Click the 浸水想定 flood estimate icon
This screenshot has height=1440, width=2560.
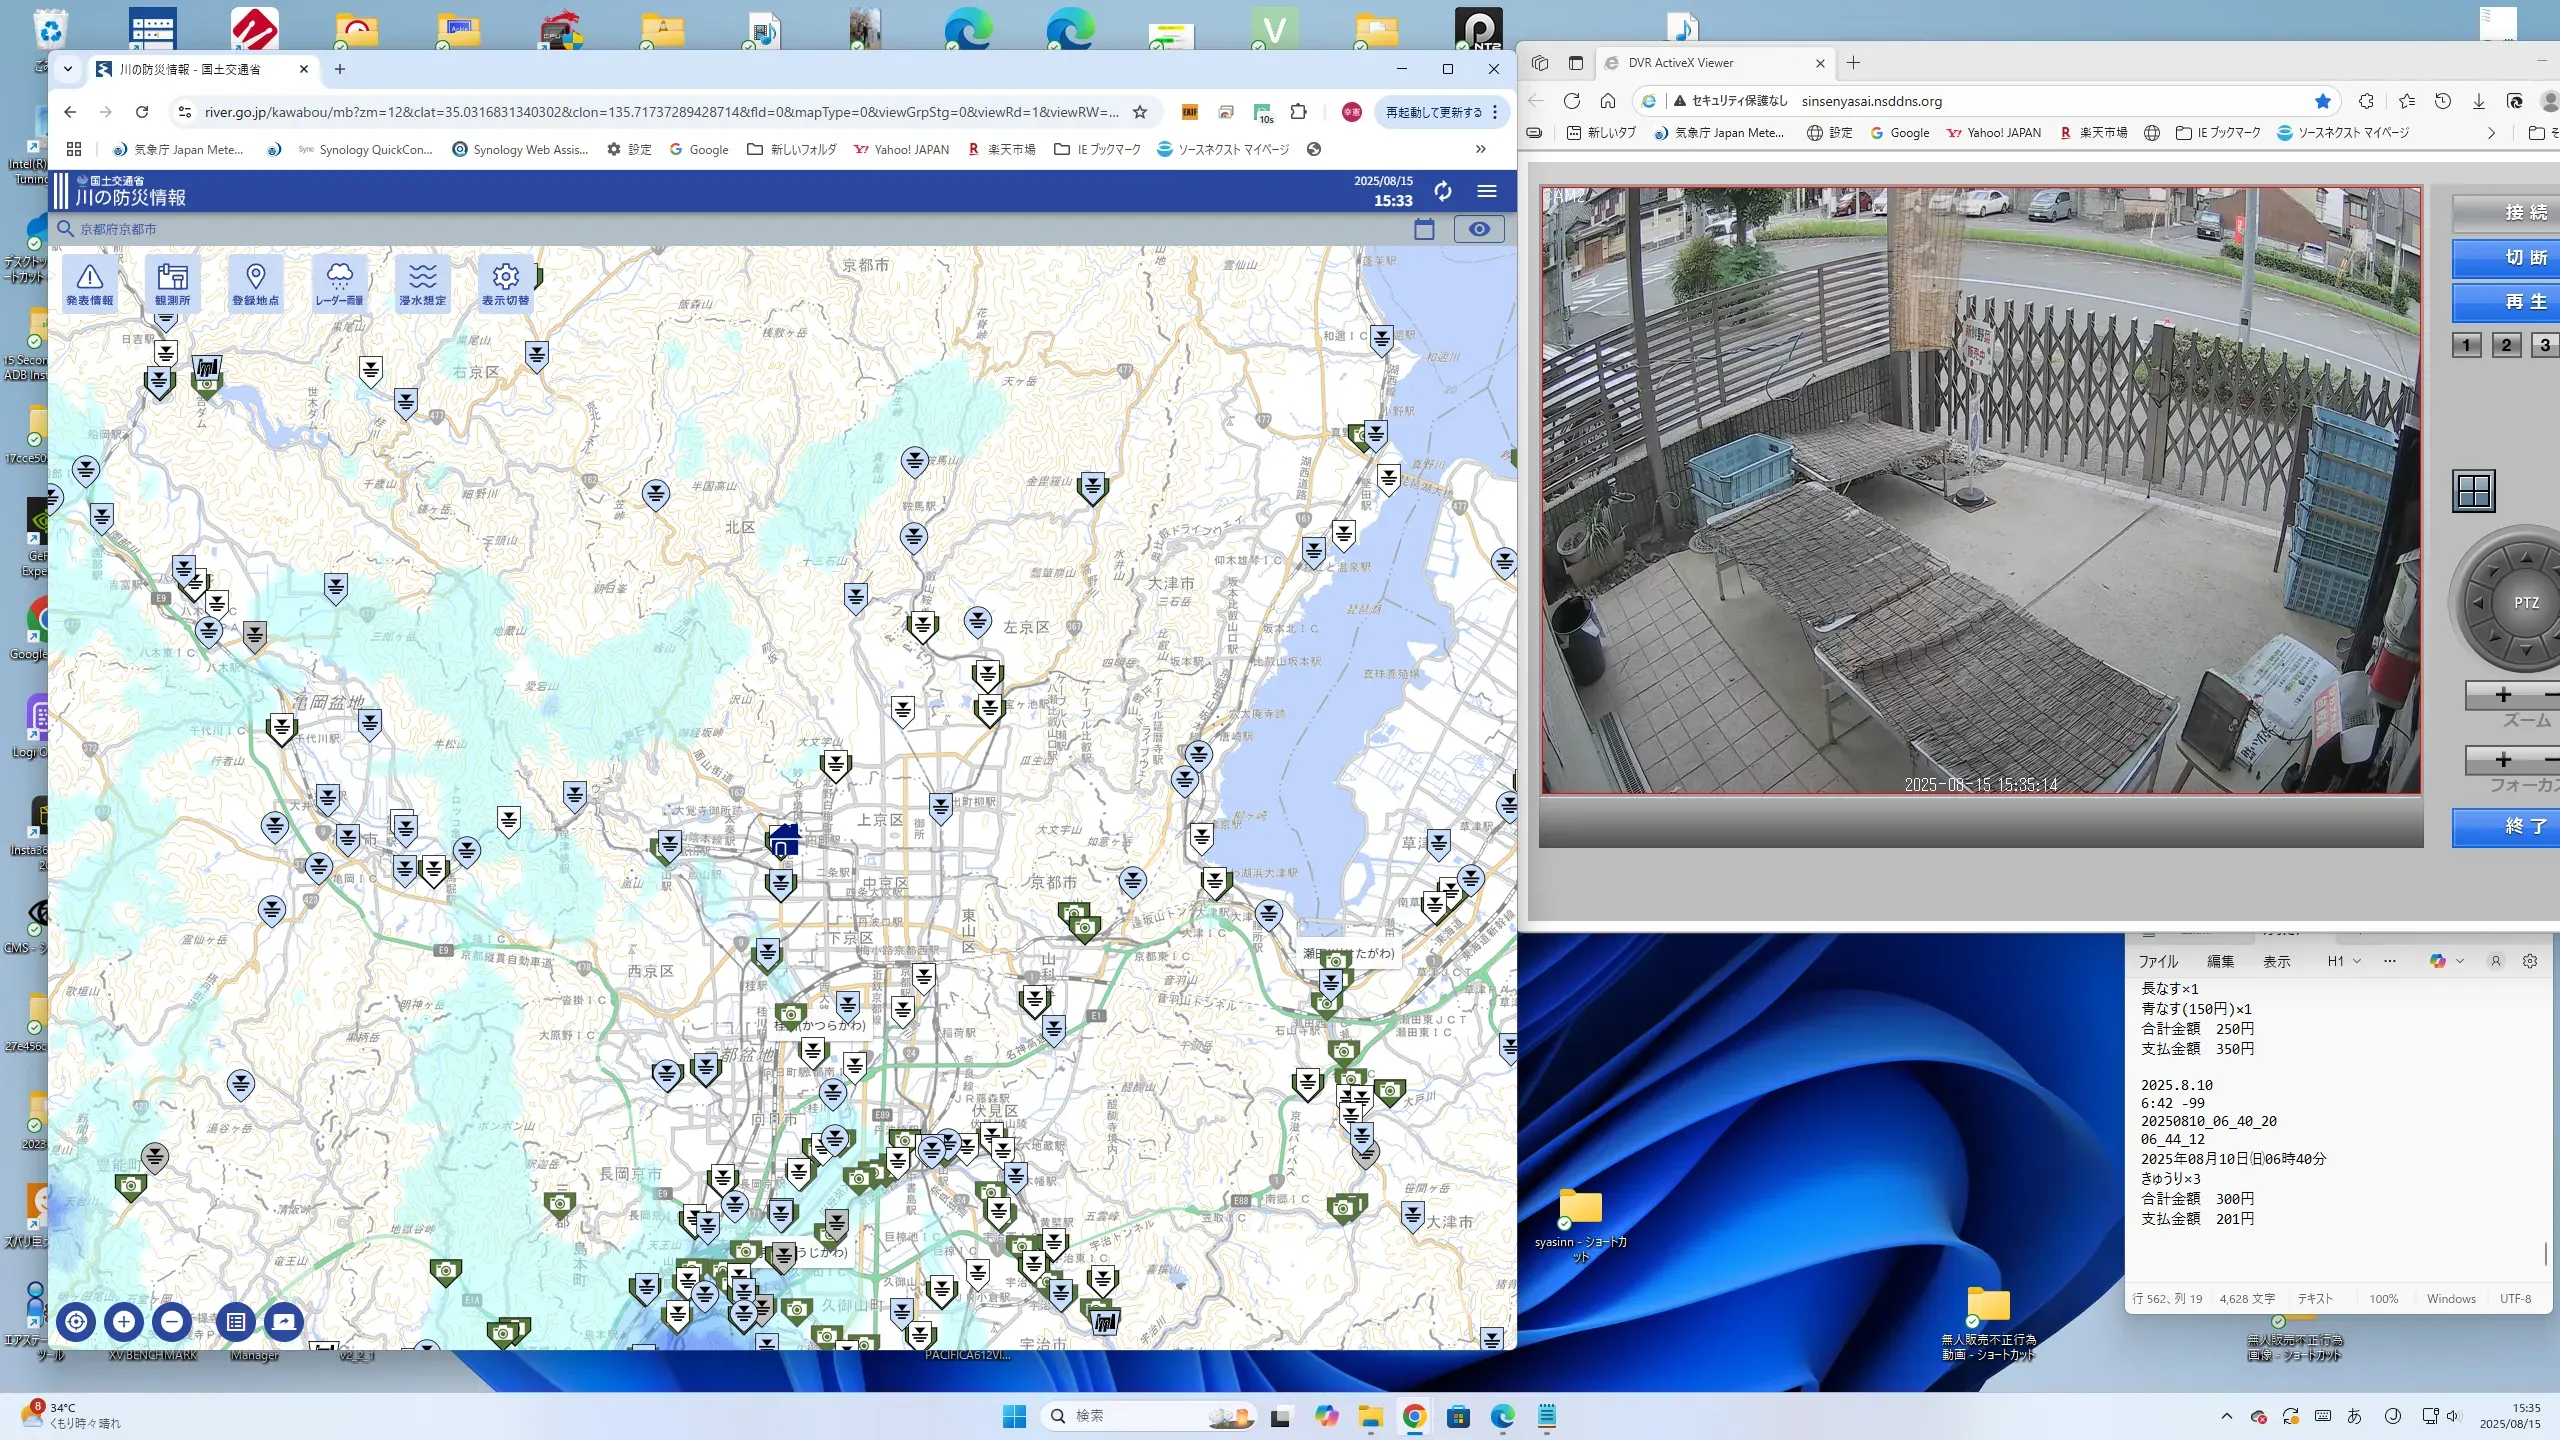pos(422,283)
